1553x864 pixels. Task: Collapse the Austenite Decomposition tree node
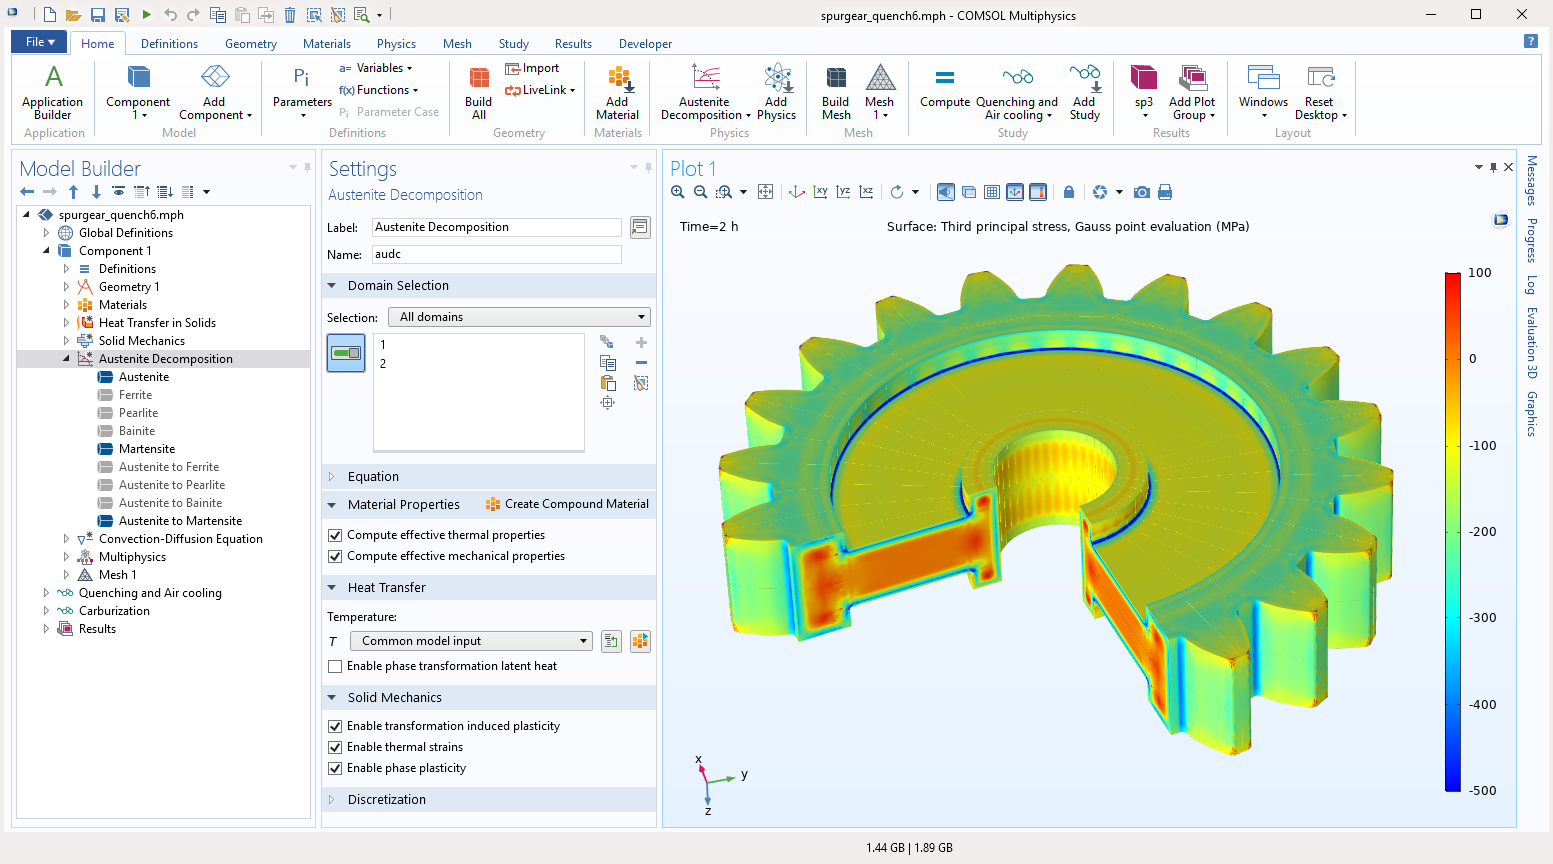66,358
